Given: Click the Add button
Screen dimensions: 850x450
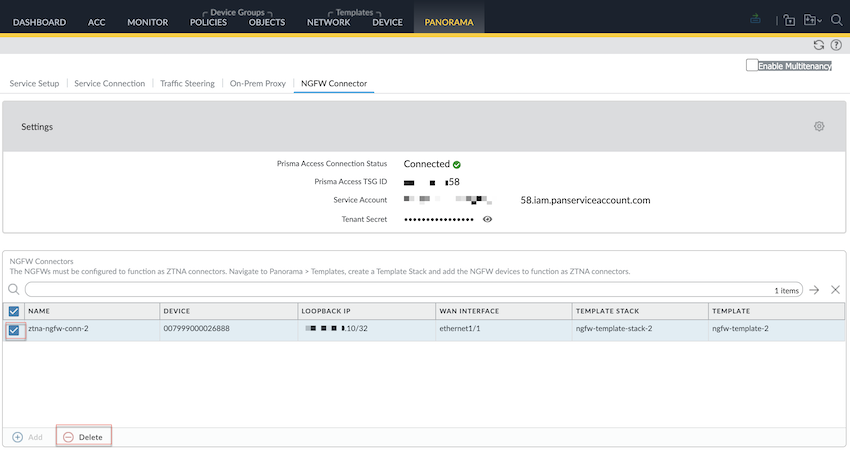Looking at the screenshot, I should [27, 437].
